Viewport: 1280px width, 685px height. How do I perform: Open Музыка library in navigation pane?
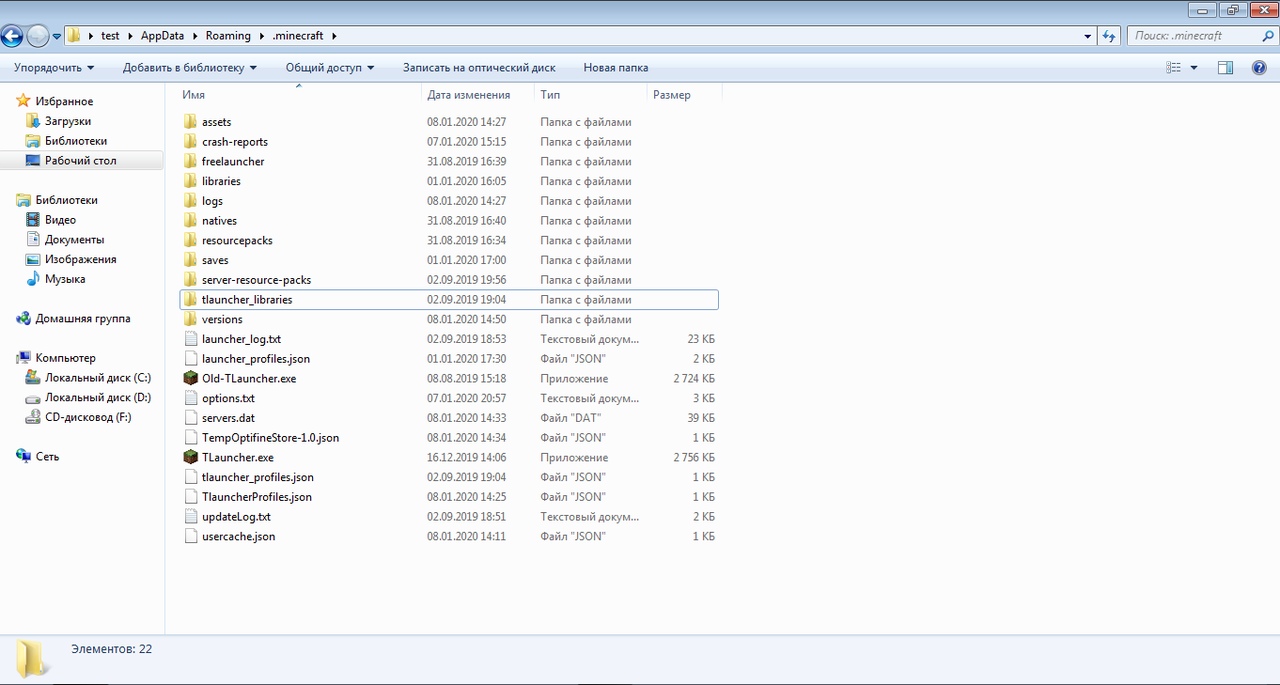click(65, 279)
